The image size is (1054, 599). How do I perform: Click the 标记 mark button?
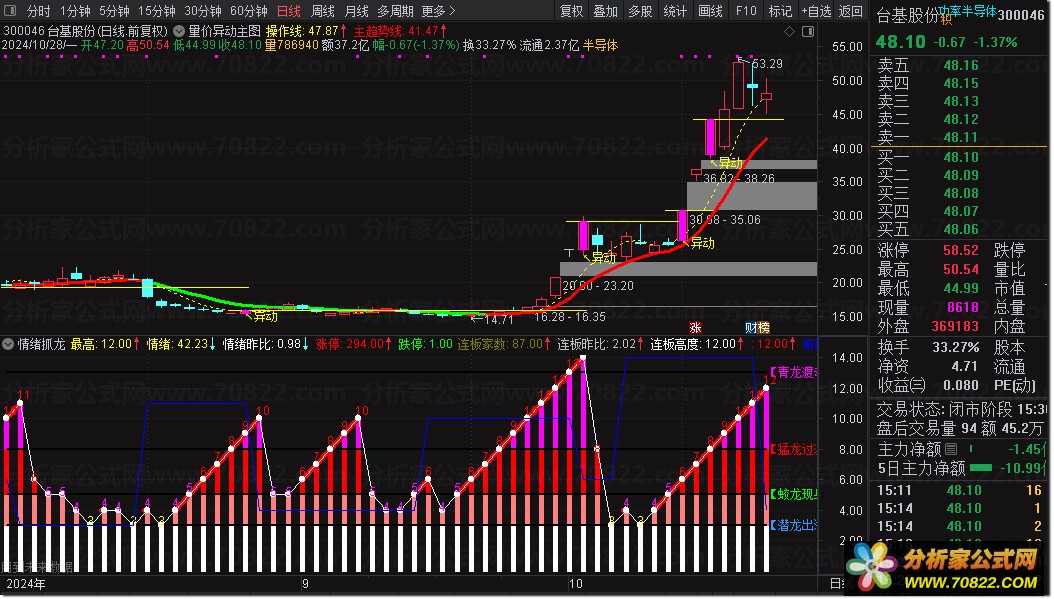point(780,11)
